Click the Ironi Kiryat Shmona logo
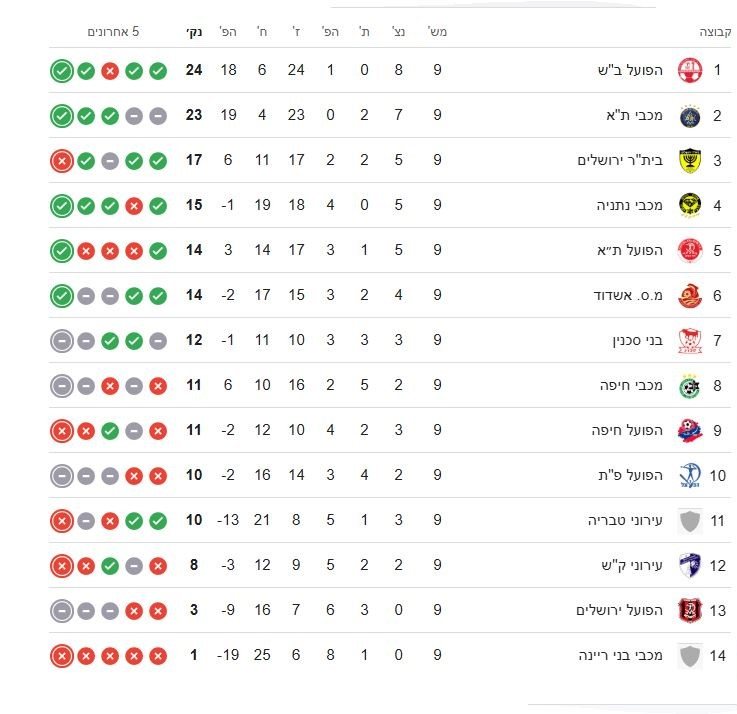Viewport: 737px width, 714px height. click(689, 566)
